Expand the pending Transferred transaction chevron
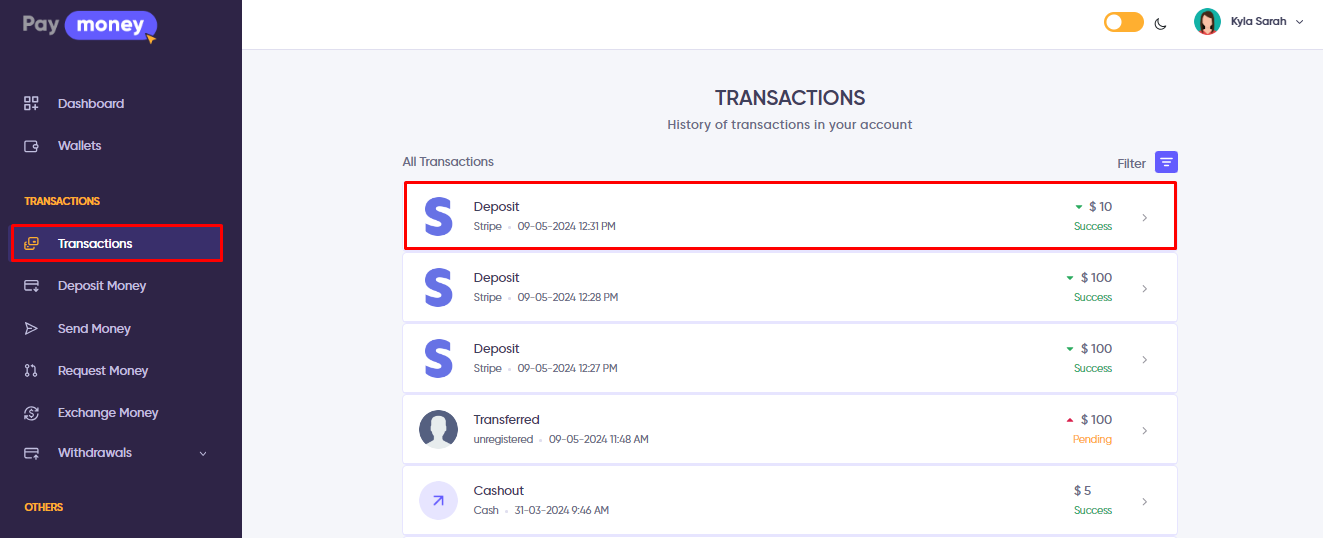 point(1144,431)
